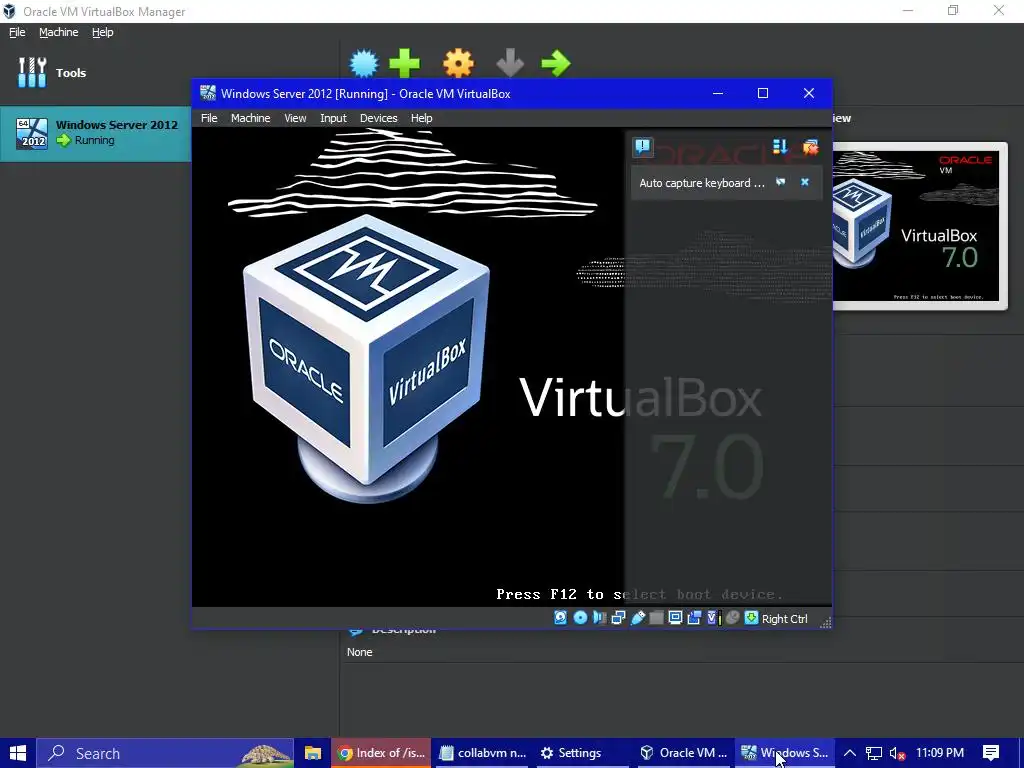
Task: Click the 11:09 PM taskbar clock
Action: click(x=940, y=753)
